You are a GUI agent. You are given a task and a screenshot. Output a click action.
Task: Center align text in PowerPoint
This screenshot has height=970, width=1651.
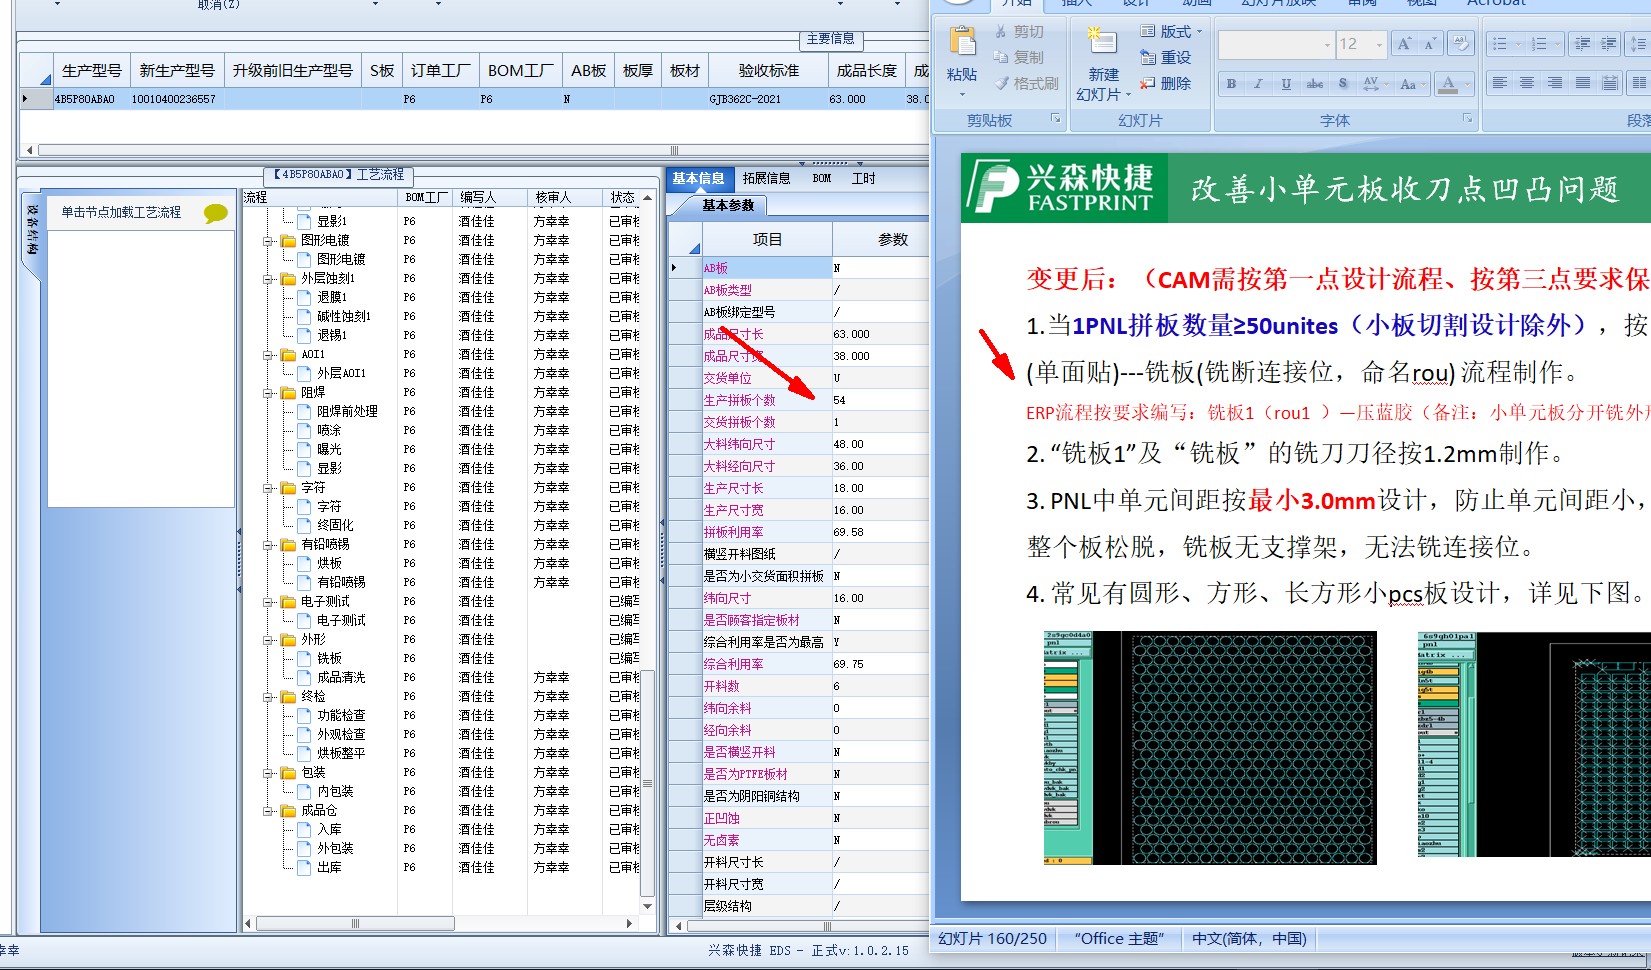pos(1526,84)
